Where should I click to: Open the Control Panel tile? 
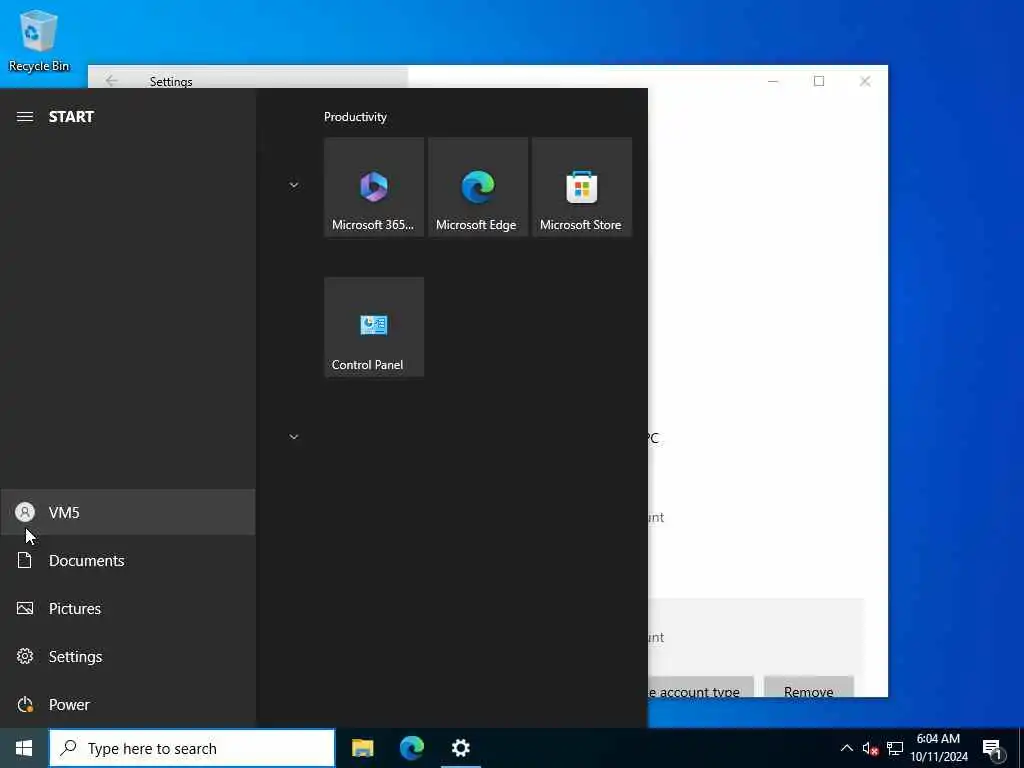pos(374,327)
